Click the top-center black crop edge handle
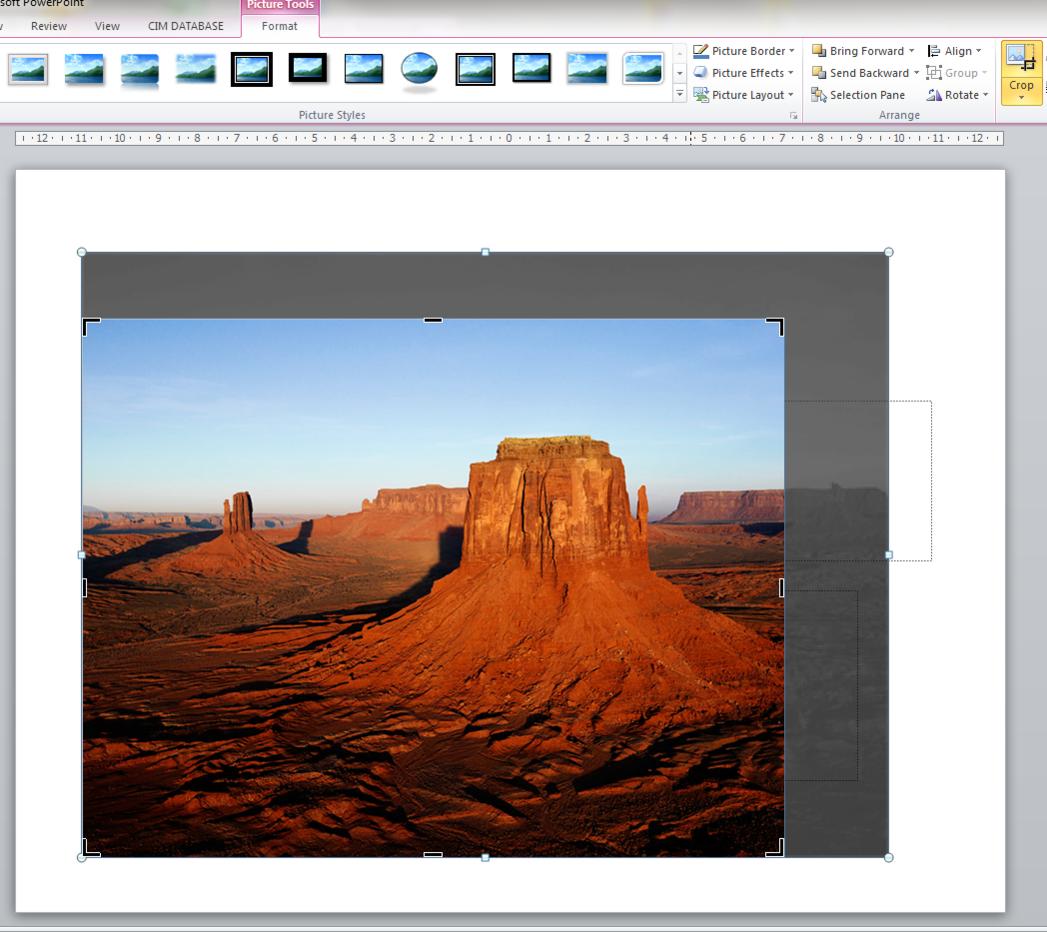 click(x=433, y=320)
